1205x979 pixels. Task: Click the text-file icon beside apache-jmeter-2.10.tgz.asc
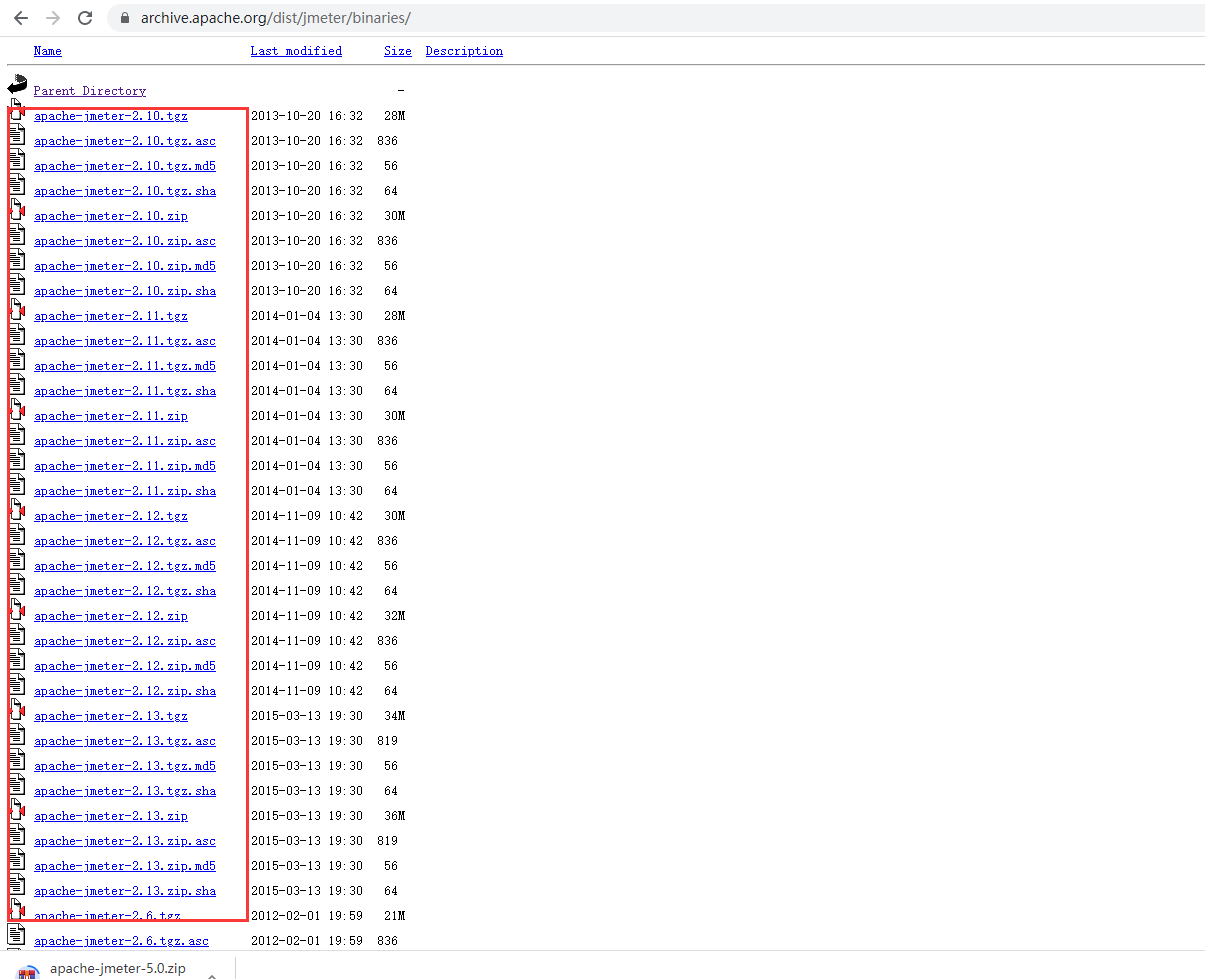(x=16, y=136)
